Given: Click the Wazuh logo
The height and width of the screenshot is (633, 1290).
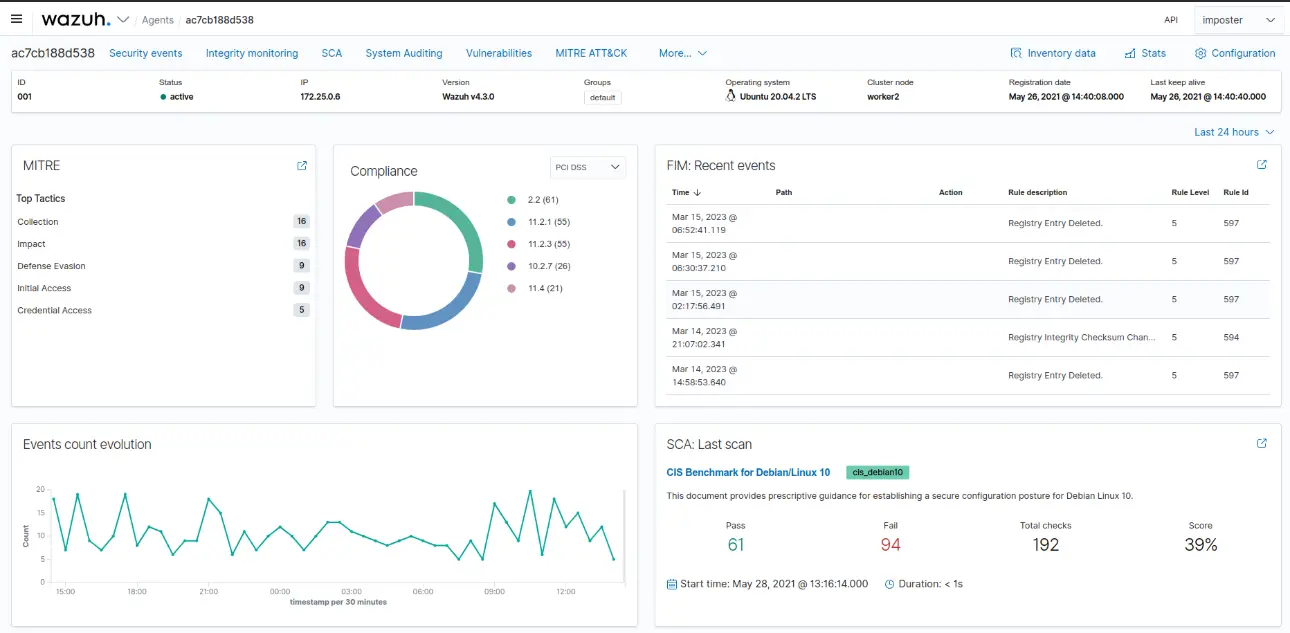Looking at the screenshot, I should pyautogui.click(x=76, y=19).
